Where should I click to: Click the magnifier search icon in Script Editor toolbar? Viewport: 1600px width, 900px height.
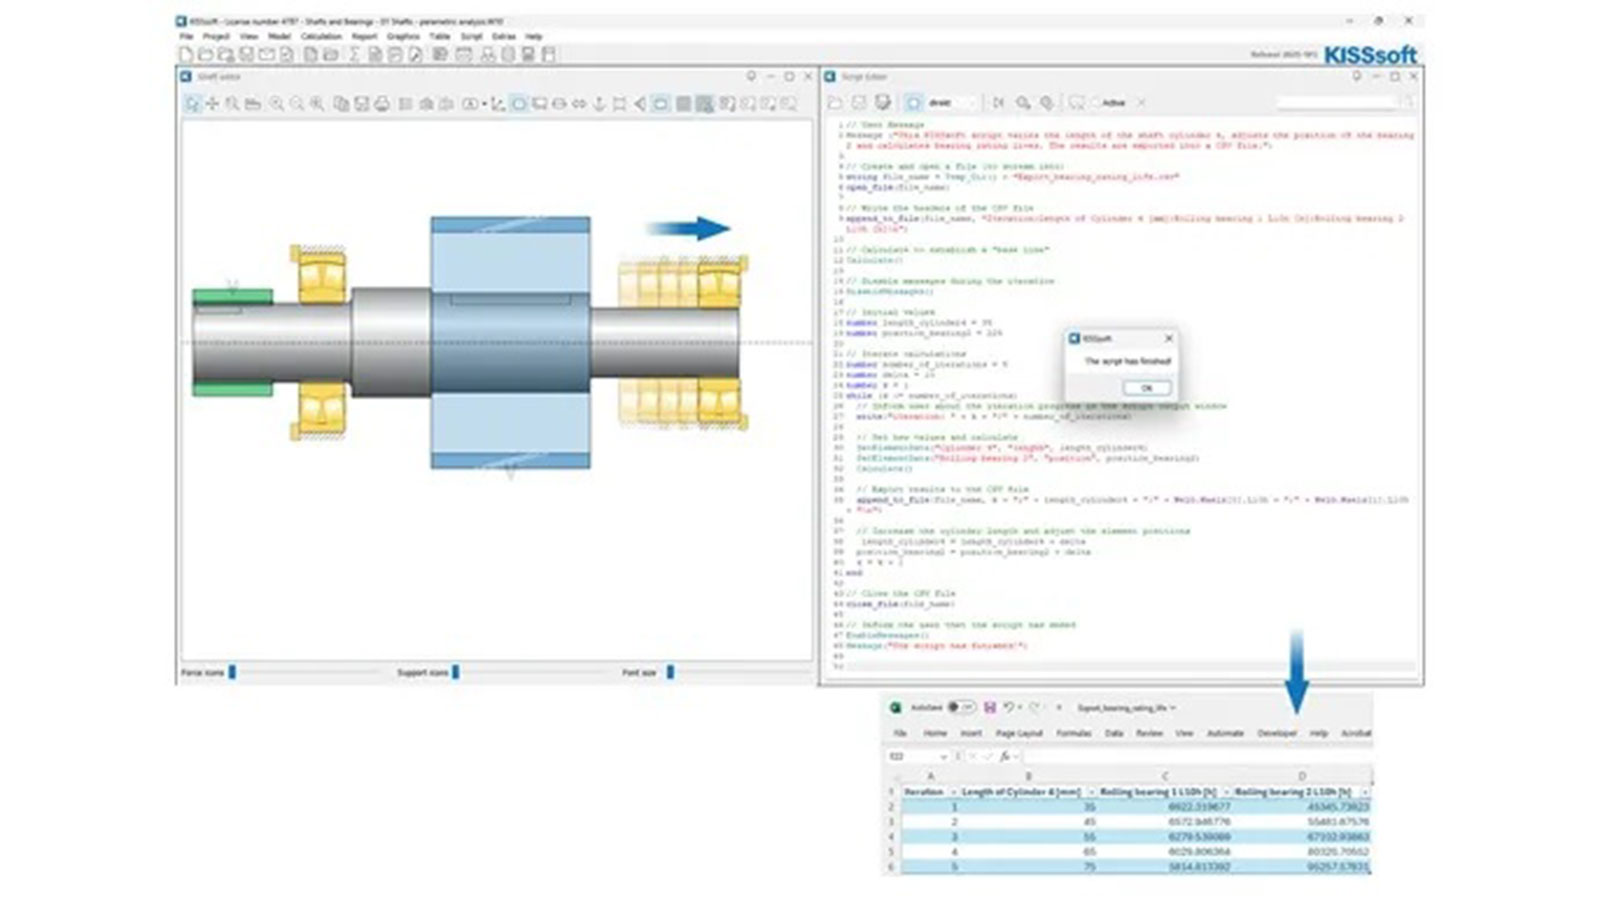click(x=1023, y=103)
